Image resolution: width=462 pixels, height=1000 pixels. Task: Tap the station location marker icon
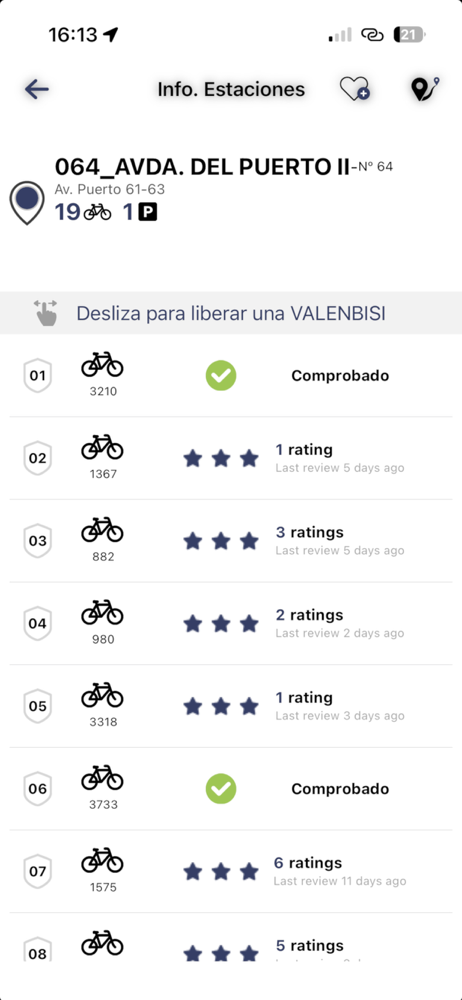coord(27,203)
